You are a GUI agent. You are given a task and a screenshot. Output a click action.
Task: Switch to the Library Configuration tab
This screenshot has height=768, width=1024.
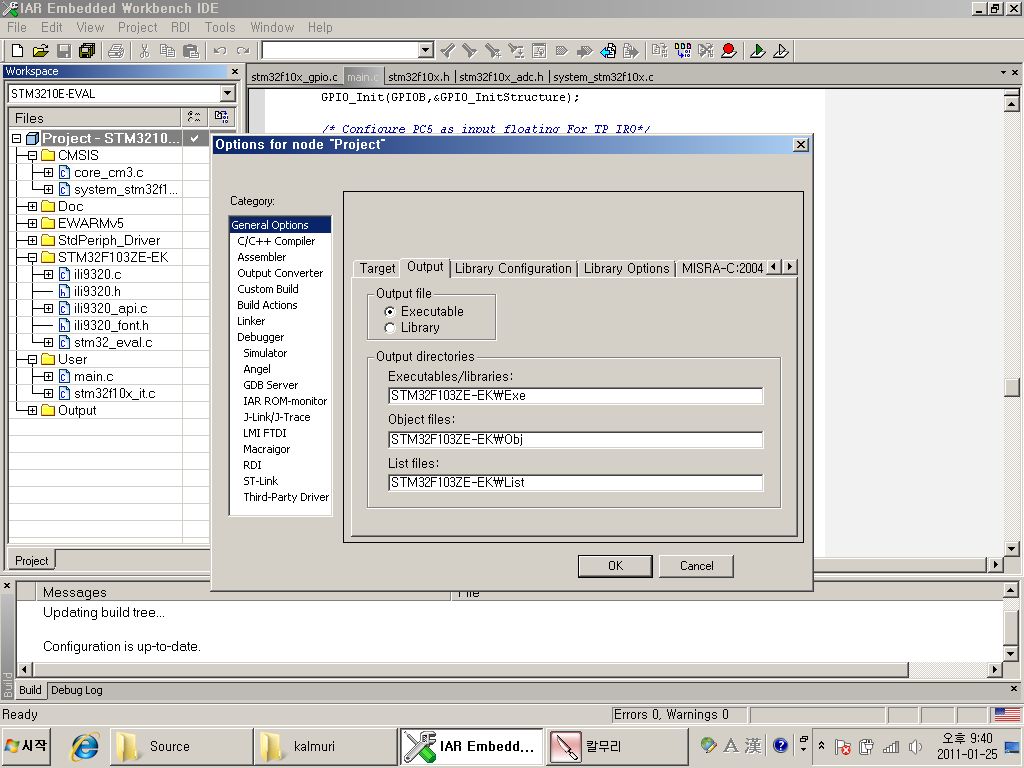[513, 268]
